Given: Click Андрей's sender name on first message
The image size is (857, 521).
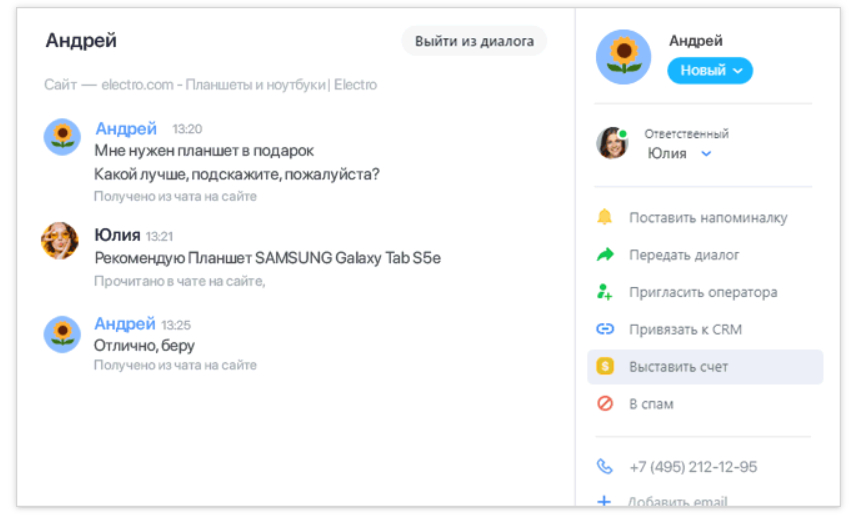Looking at the screenshot, I should pos(126,129).
